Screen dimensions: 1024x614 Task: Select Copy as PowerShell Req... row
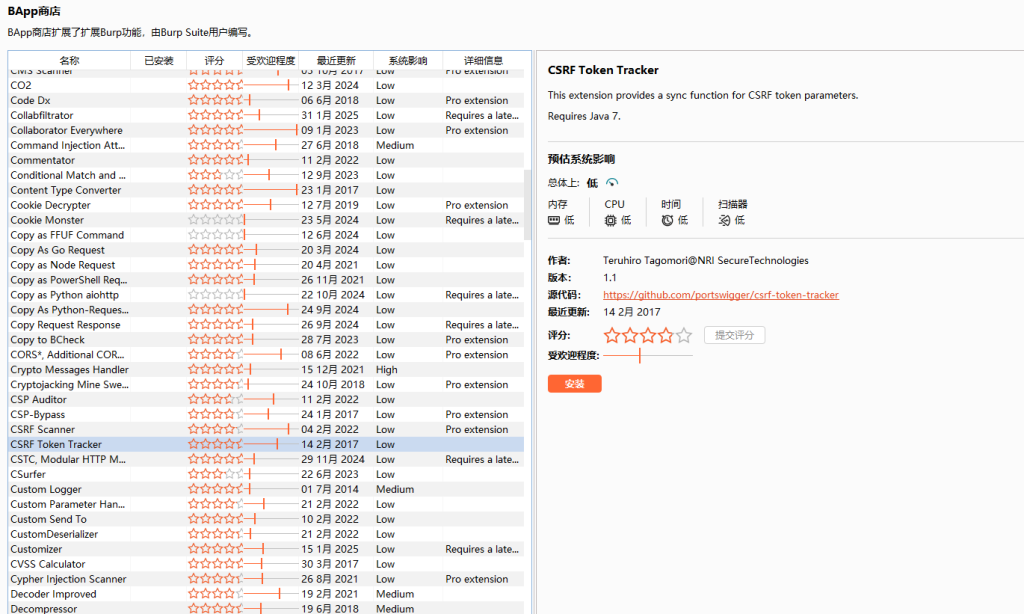pos(266,280)
